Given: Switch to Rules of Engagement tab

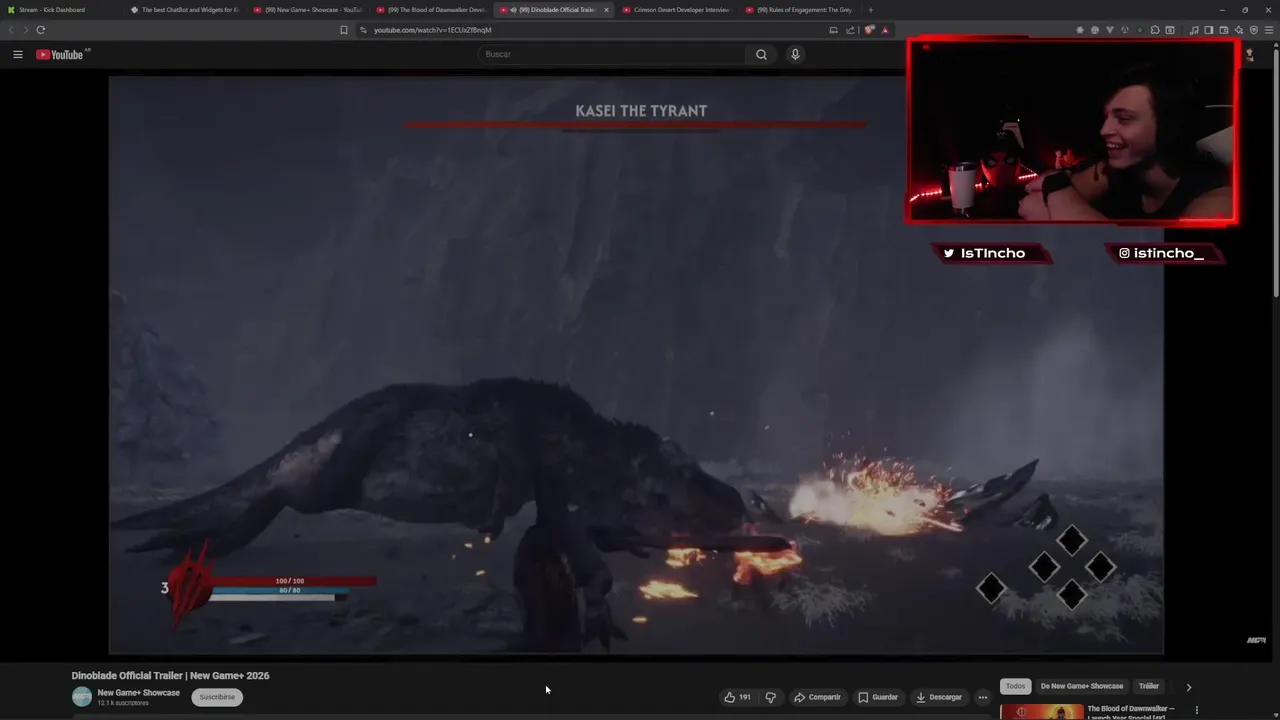Looking at the screenshot, I should click(x=800, y=10).
